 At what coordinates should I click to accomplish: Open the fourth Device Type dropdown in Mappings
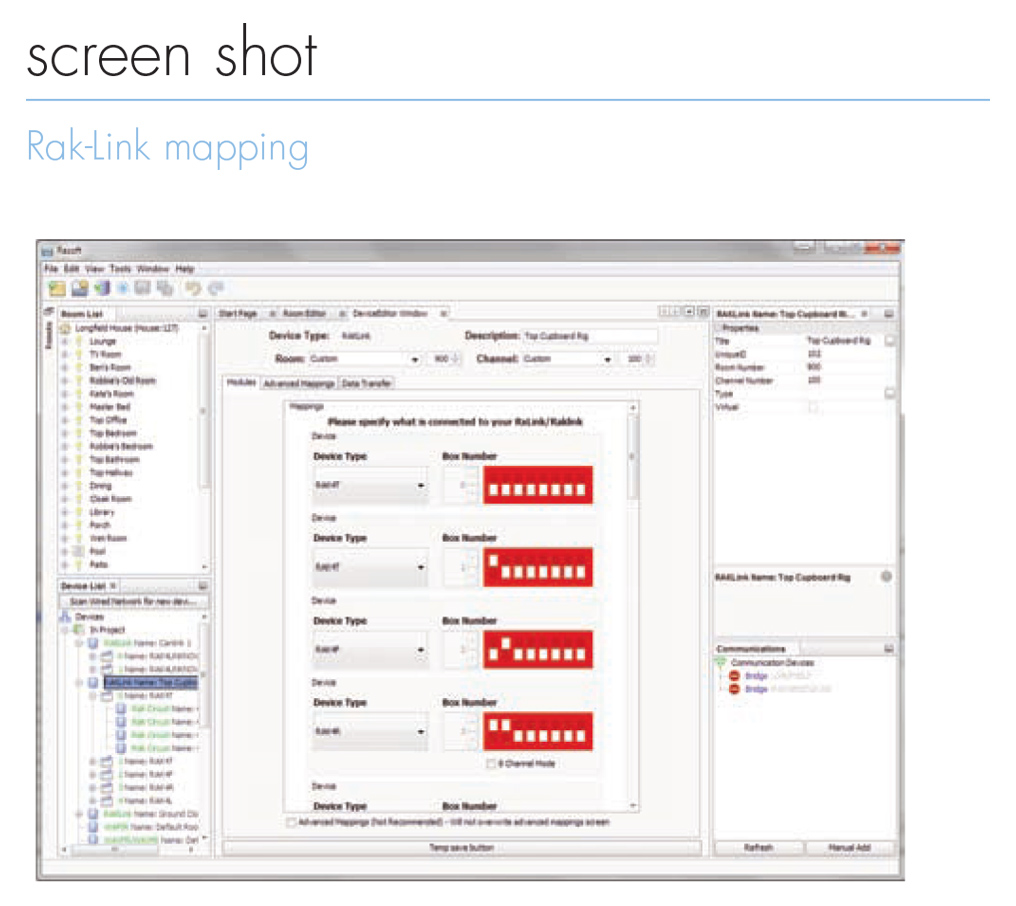pos(370,731)
